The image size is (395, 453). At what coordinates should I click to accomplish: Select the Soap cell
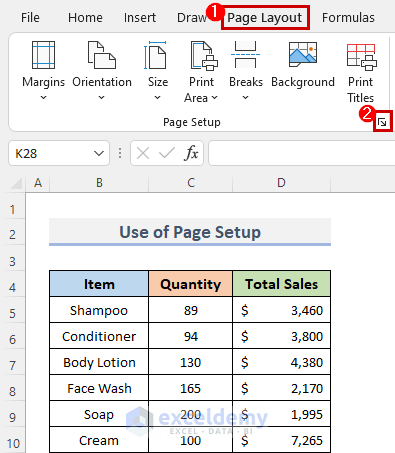99,414
